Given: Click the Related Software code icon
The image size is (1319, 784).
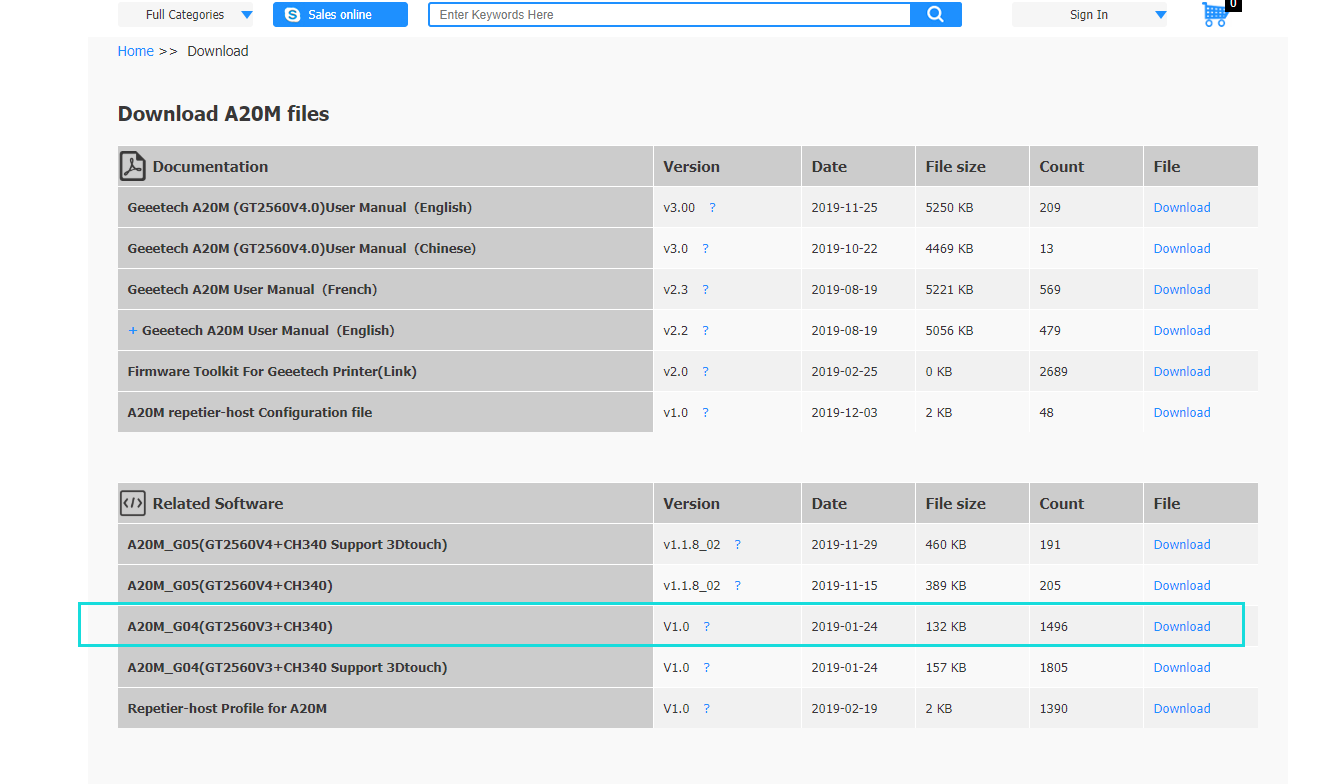Looking at the screenshot, I should tap(133, 503).
